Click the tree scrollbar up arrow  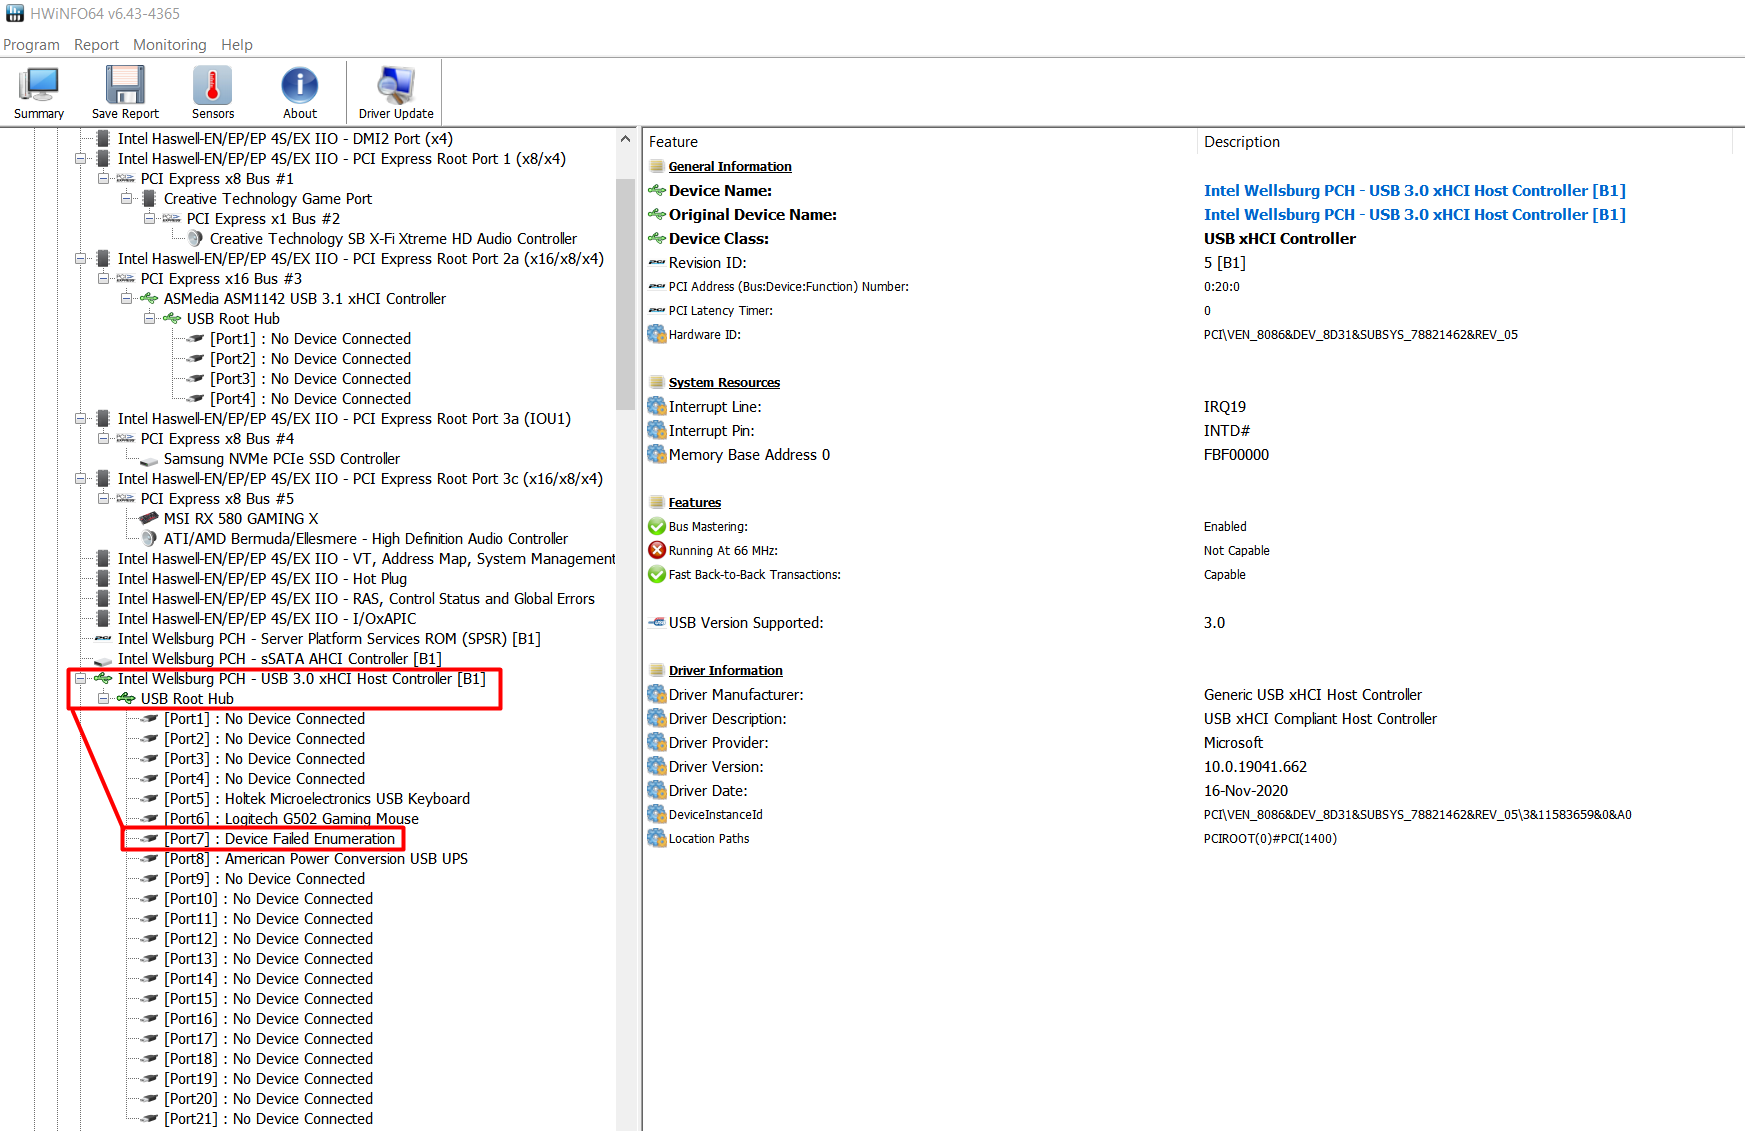coord(626,139)
